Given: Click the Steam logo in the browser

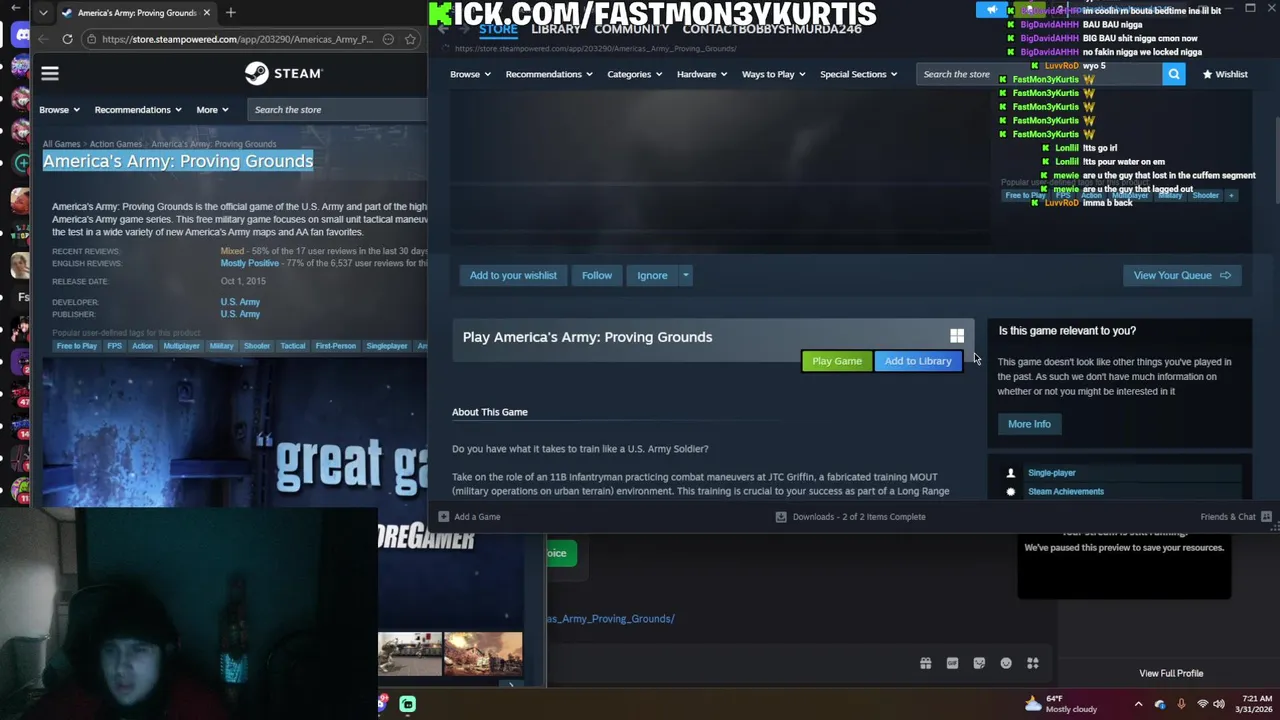Looking at the screenshot, I should click(284, 73).
